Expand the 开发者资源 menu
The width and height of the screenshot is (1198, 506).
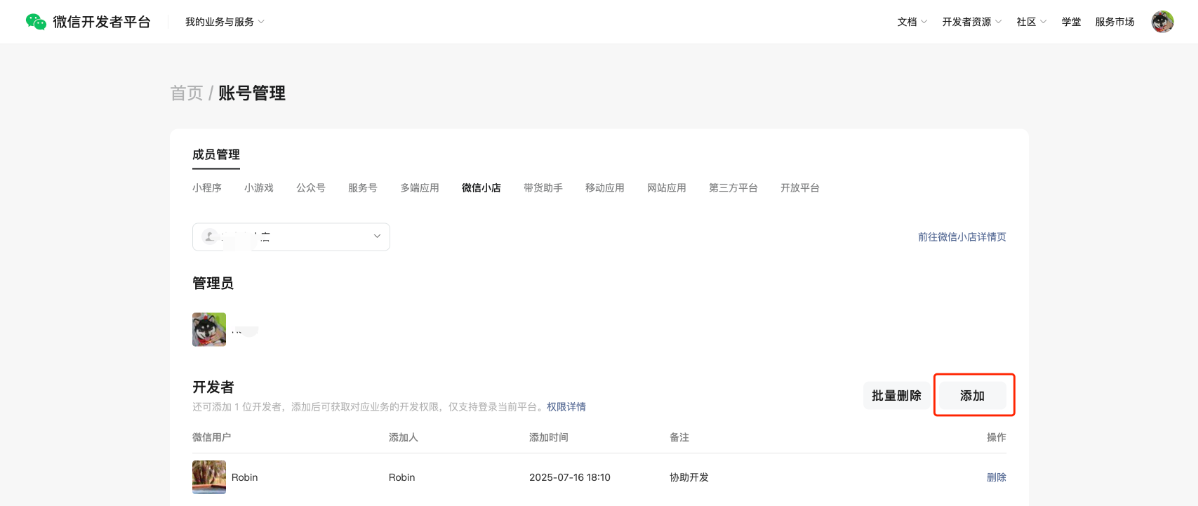click(971, 22)
